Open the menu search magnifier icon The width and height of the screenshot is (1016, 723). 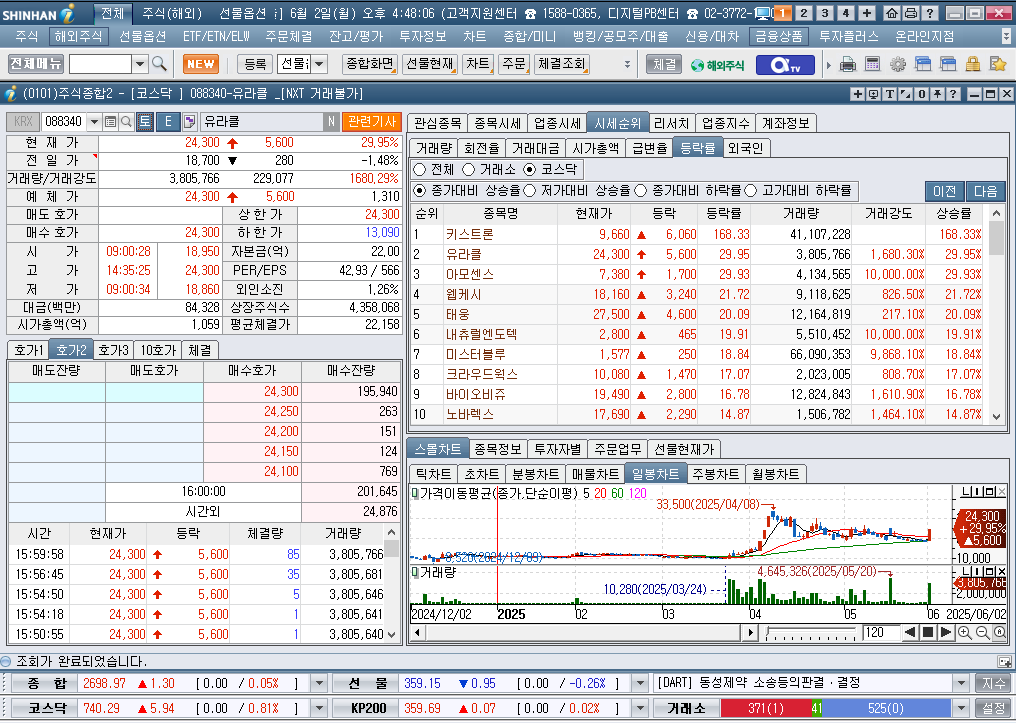click(159, 63)
